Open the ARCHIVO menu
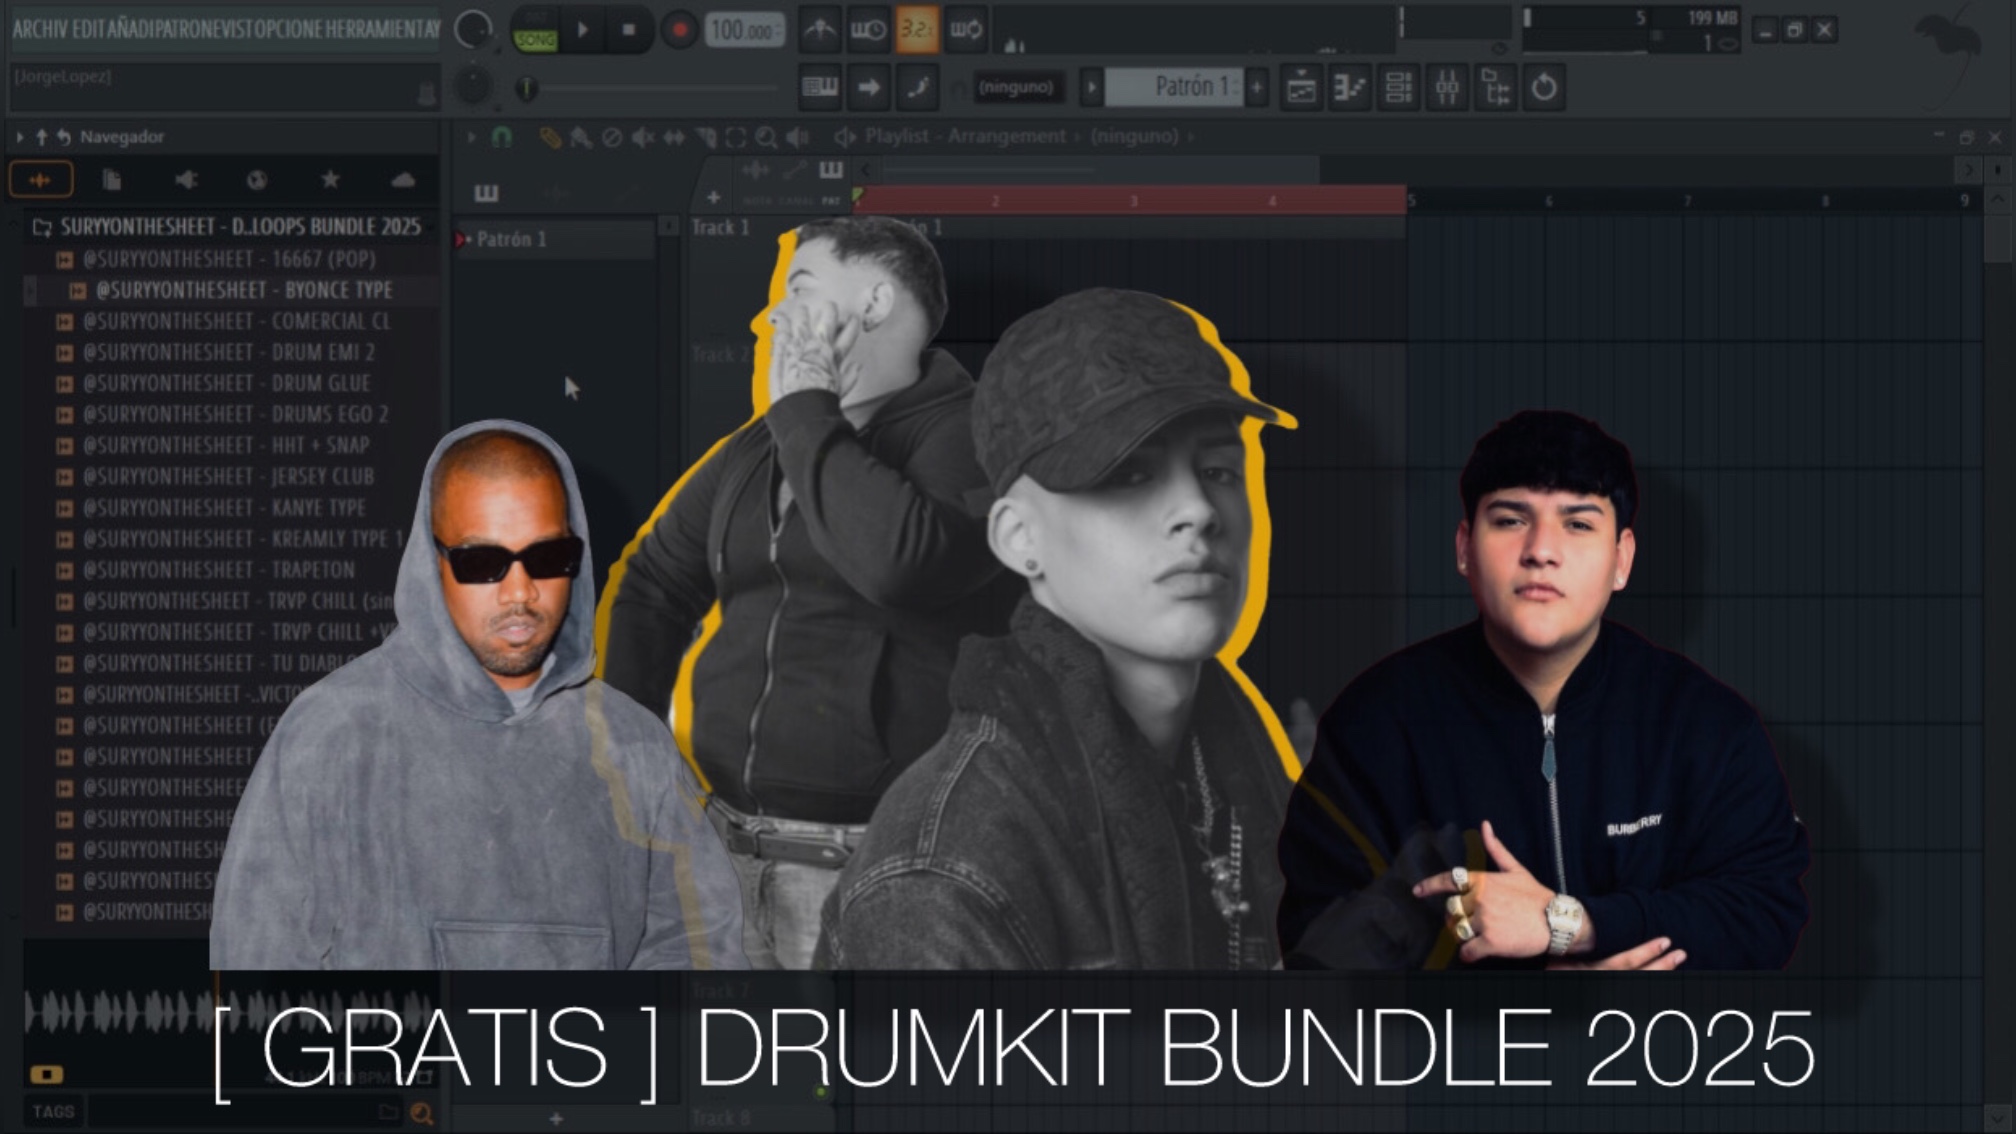 click(x=39, y=29)
